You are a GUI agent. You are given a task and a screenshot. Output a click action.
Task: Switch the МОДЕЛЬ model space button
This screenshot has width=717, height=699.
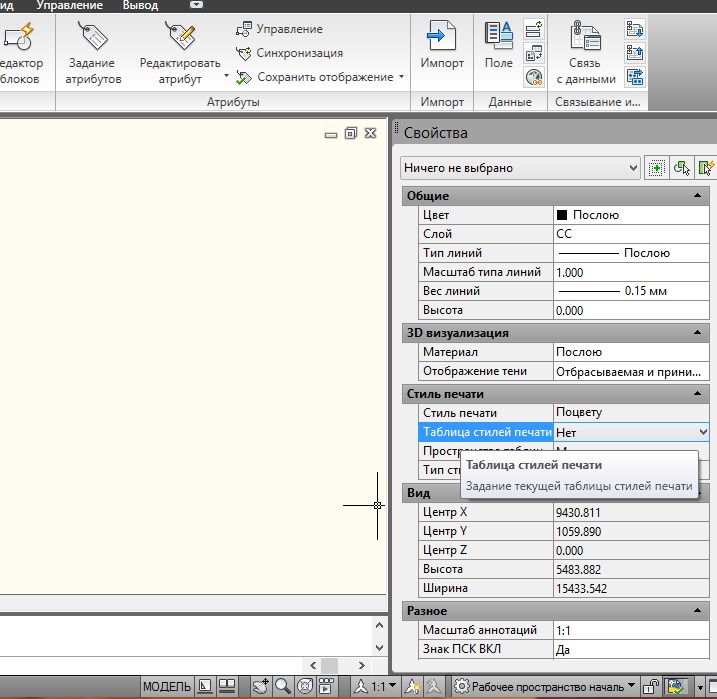(x=166, y=686)
